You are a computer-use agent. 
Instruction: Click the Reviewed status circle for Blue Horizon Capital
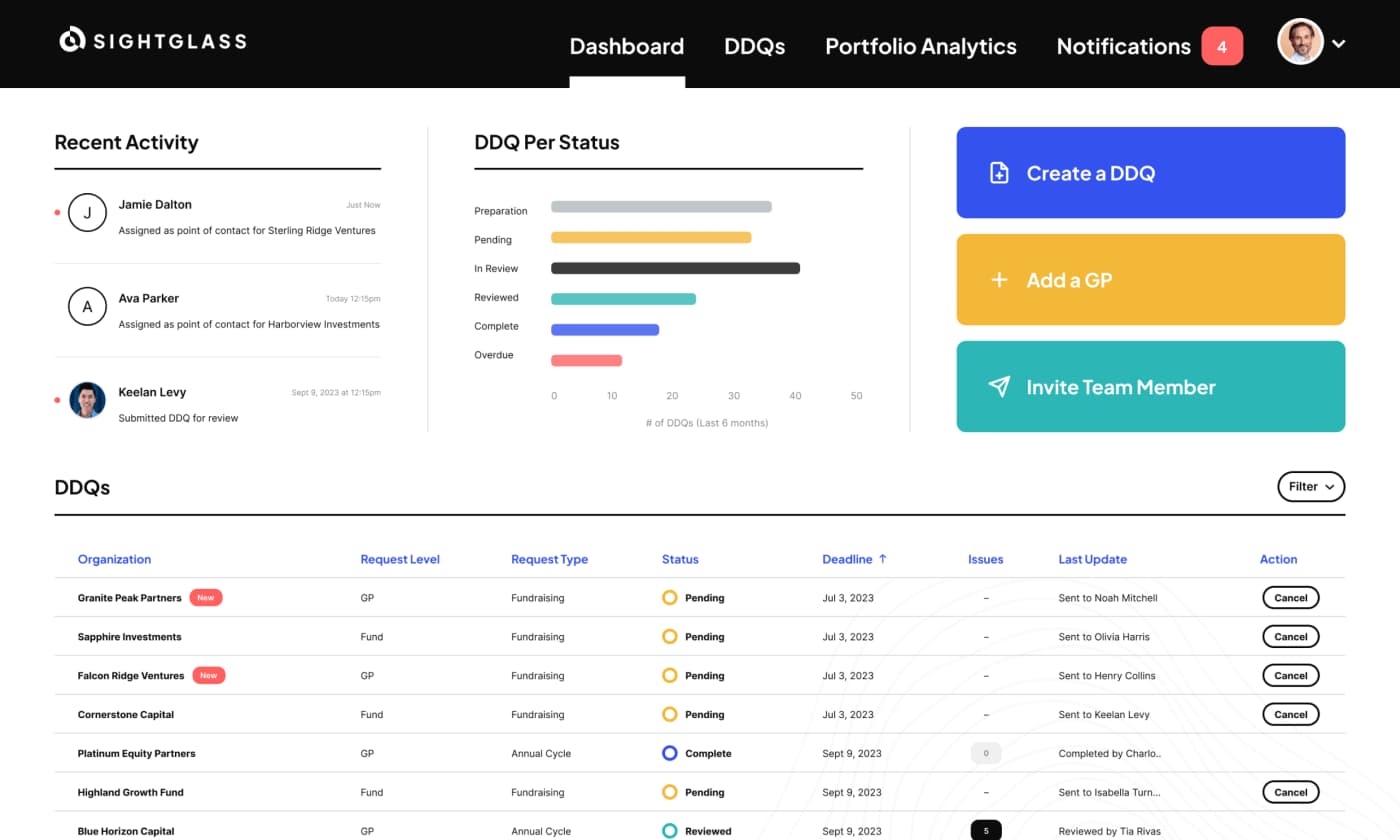[x=670, y=831]
